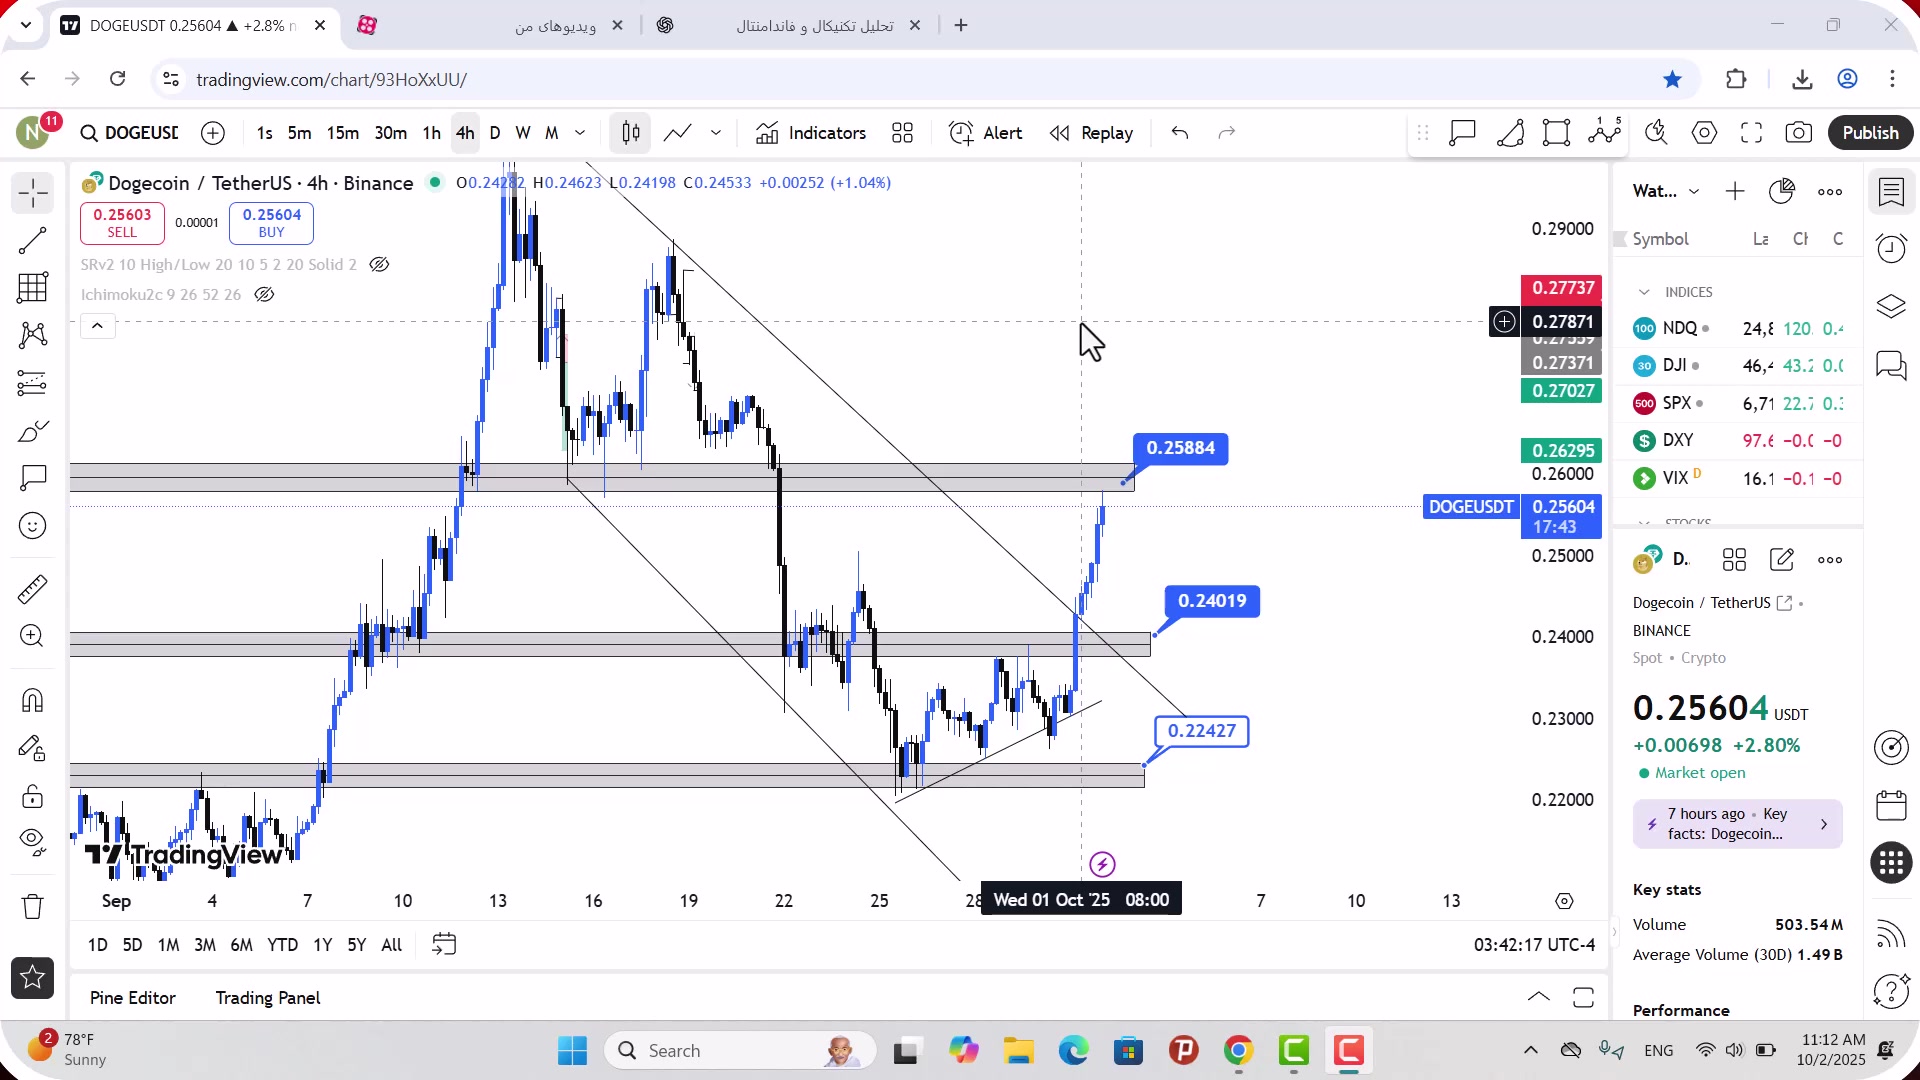This screenshot has width=1920, height=1080.
Task: Set chart range to All
Action: tap(392, 945)
